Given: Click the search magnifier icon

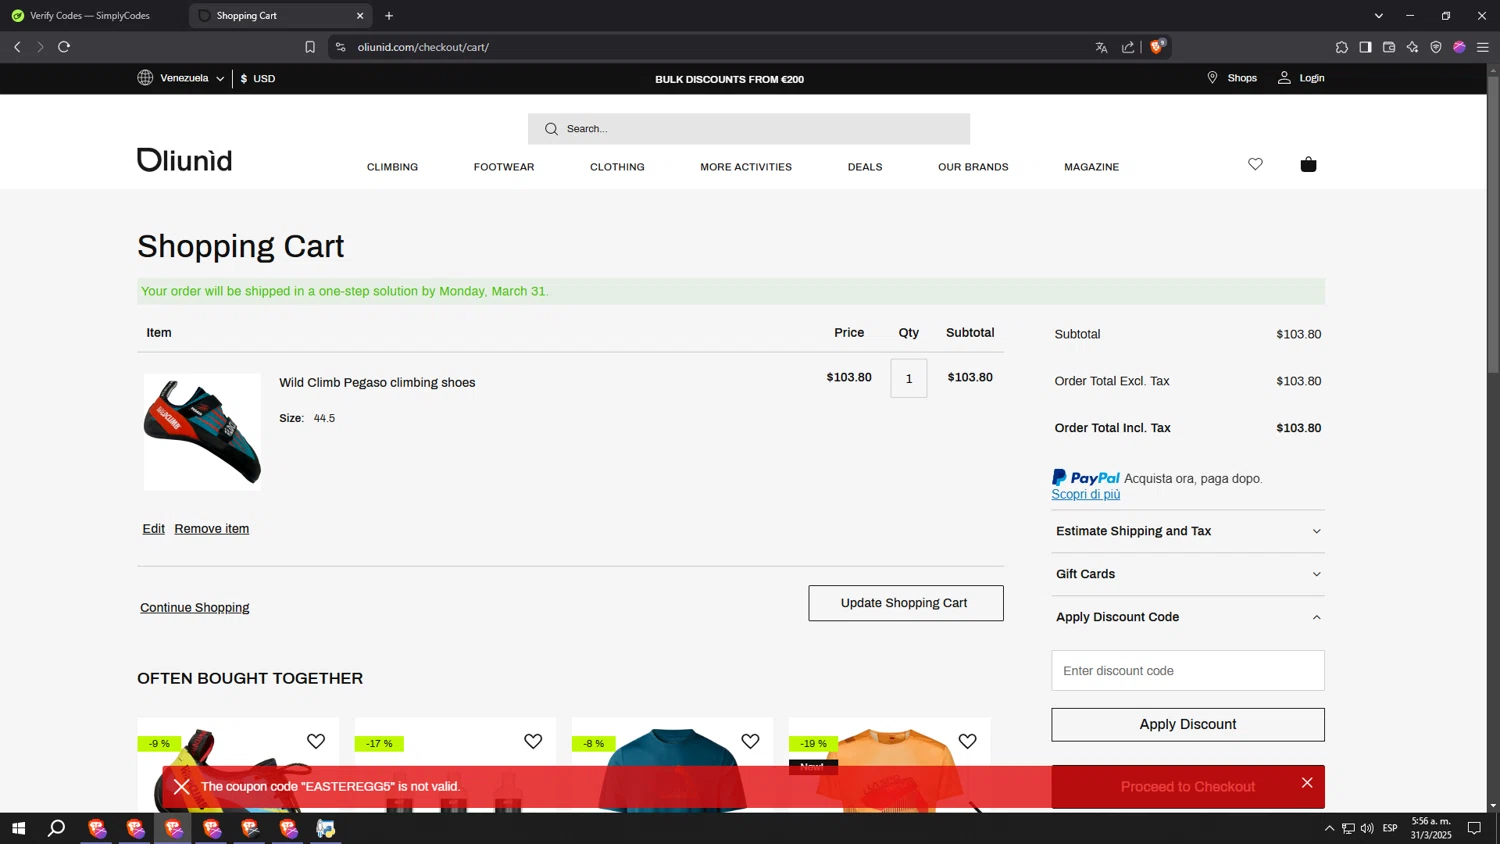Looking at the screenshot, I should pos(551,129).
